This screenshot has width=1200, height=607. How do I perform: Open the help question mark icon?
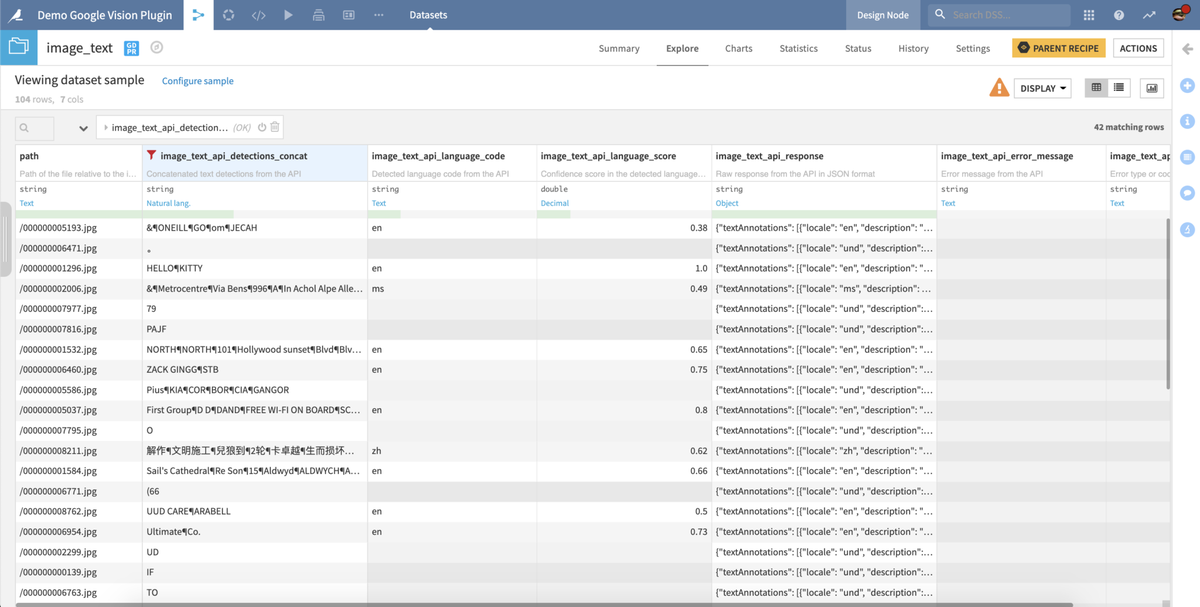(1119, 15)
